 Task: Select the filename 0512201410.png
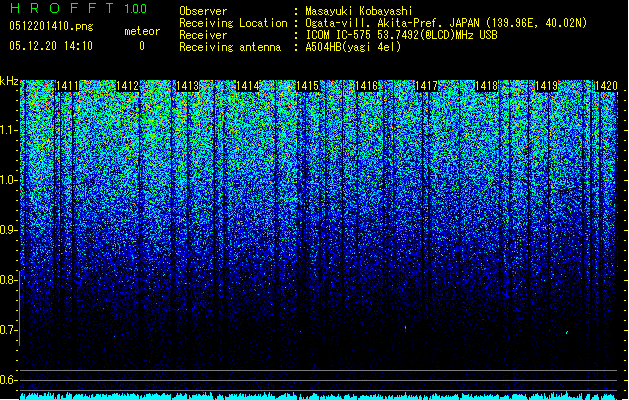(51, 27)
